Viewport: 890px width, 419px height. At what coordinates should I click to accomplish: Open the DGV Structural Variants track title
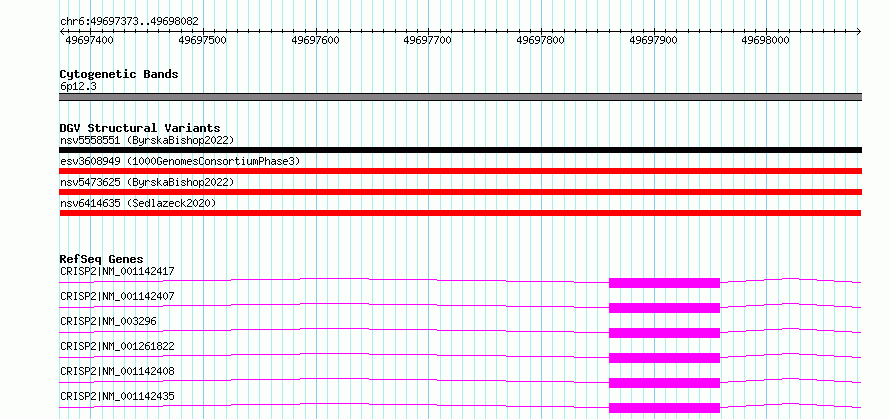[x=140, y=128]
